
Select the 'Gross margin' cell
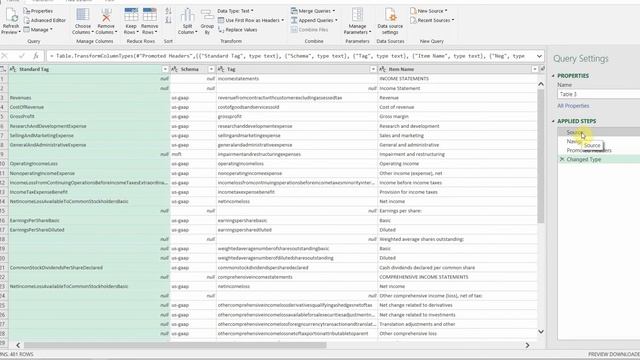[458, 117]
